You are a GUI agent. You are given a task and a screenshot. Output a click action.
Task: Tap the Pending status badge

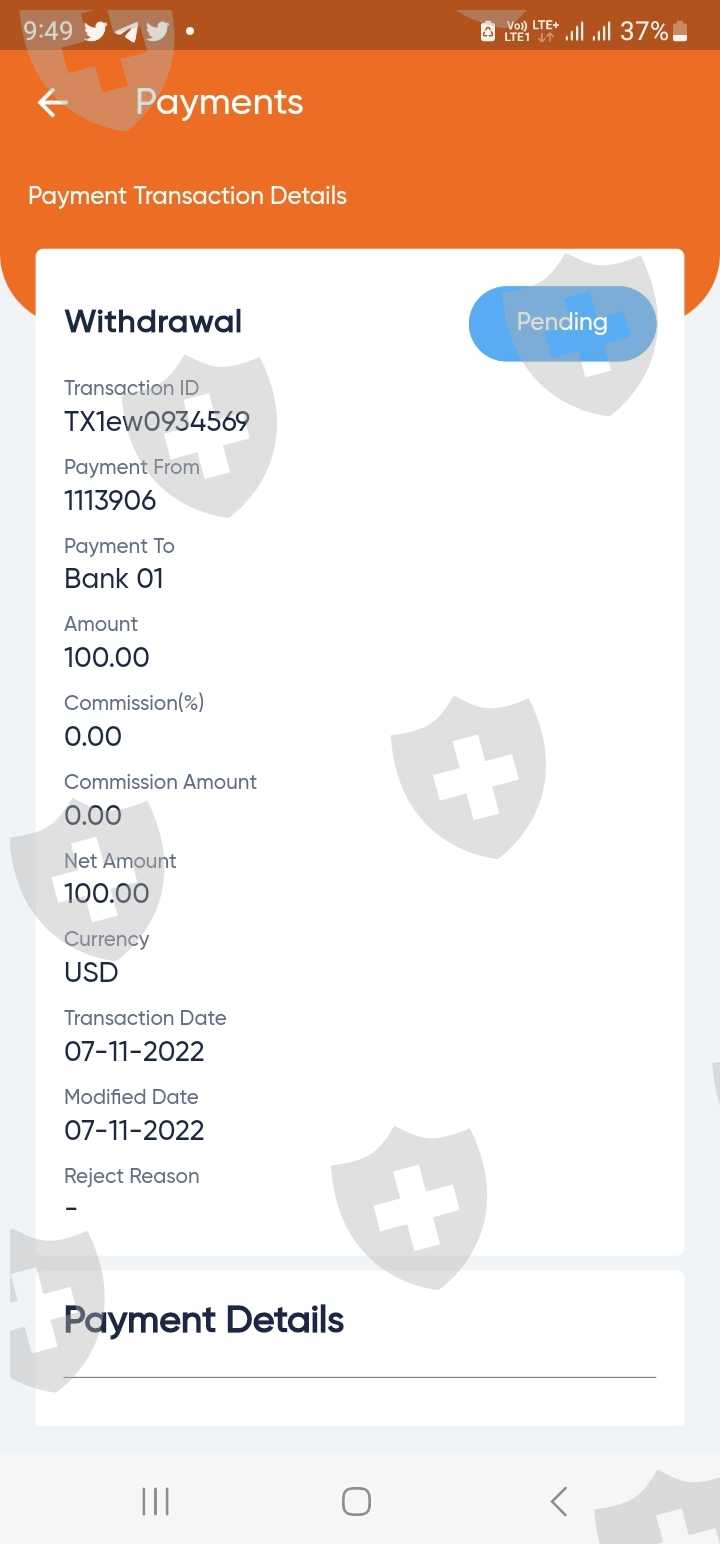coord(562,322)
